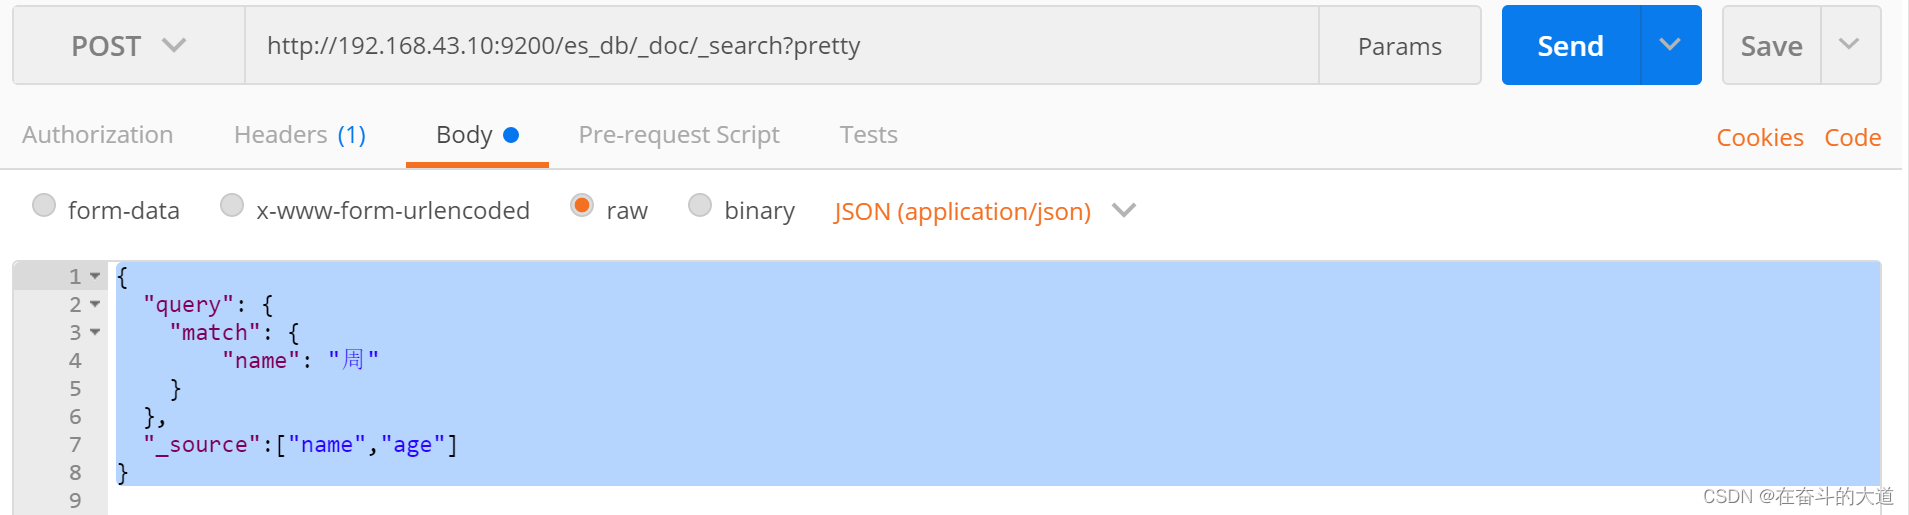Viewport: 1909px width, 515px height.
Task: Save the request
Action: click(x=1771, y=46)
